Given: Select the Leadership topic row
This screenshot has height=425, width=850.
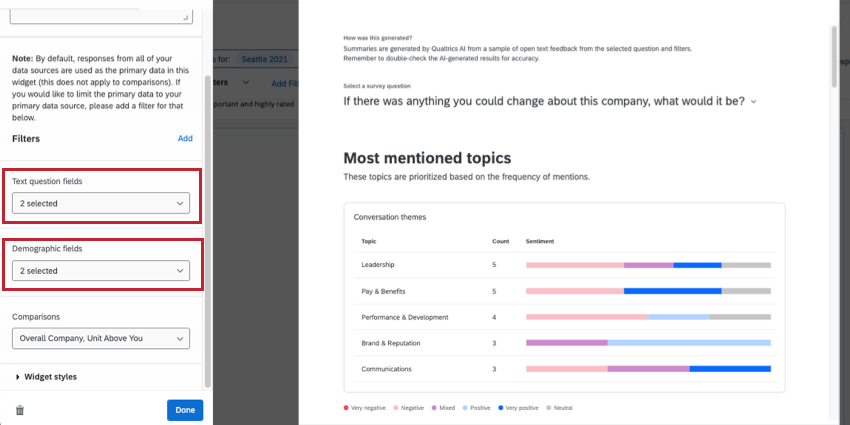Looking at the screenshot, I should pyautogui.click(x=378, y=265).
